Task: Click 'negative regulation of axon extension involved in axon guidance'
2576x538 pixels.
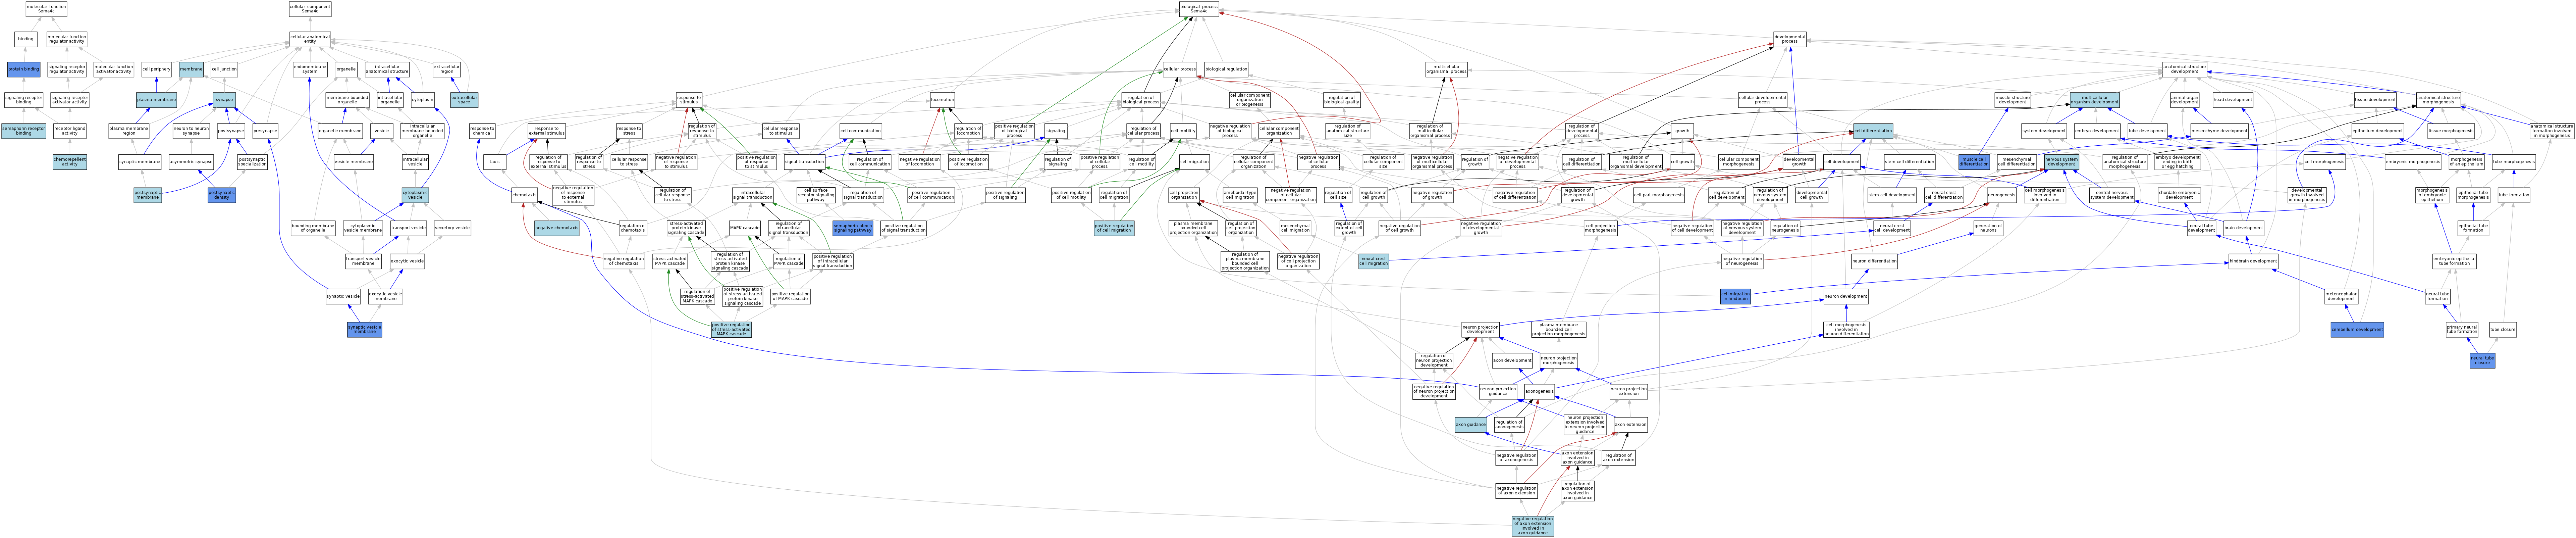Action: pos(1533,526)
